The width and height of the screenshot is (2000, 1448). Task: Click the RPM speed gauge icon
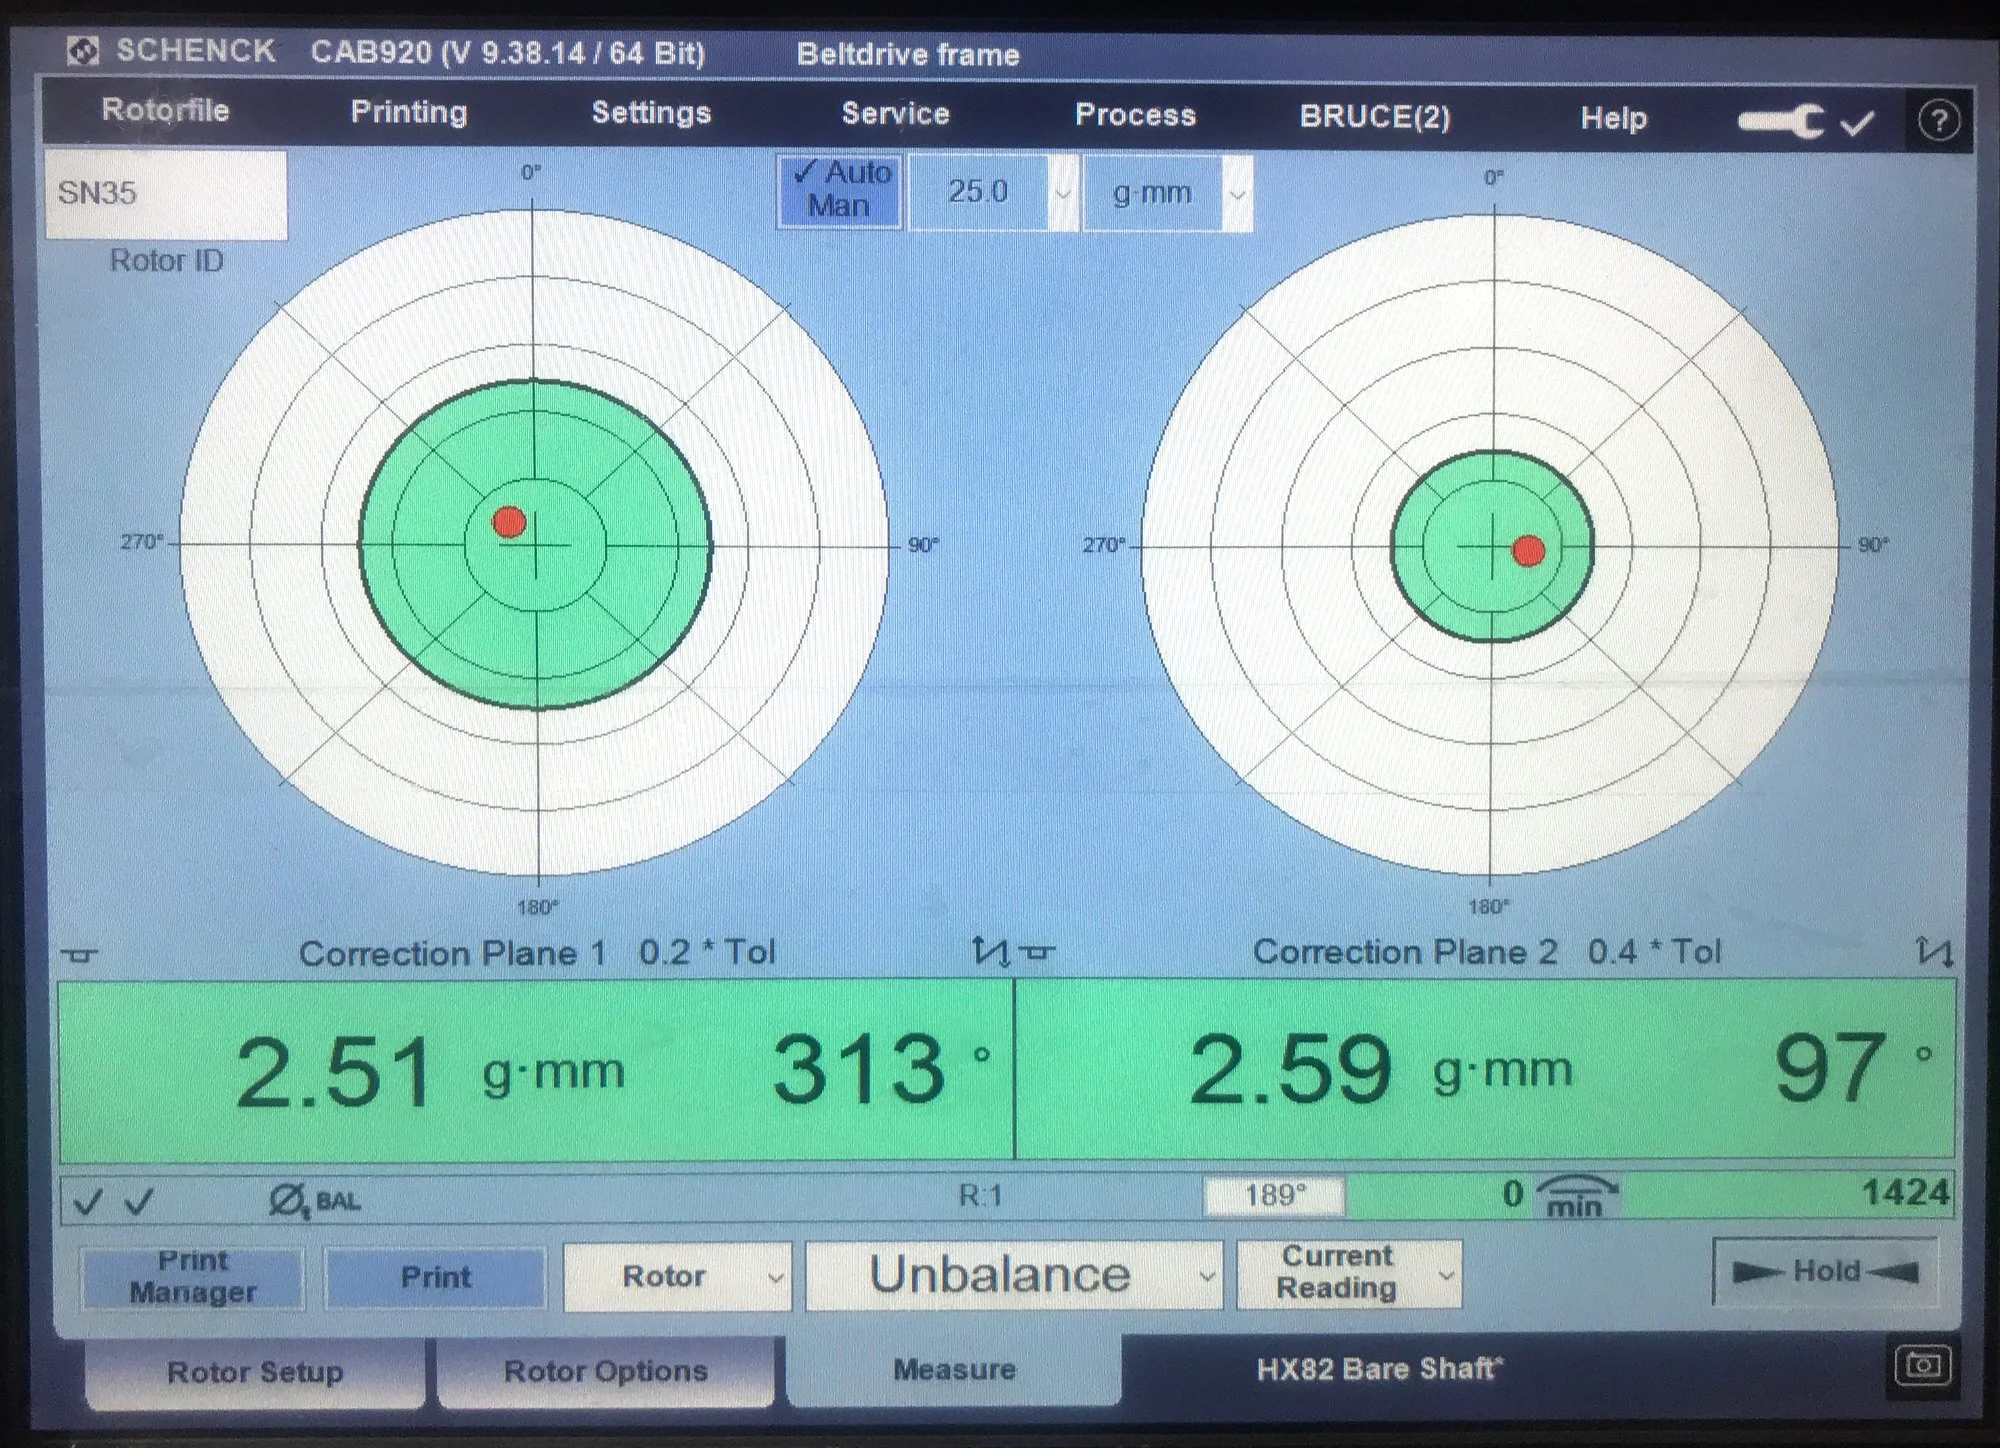[x=1575, y=1195]
